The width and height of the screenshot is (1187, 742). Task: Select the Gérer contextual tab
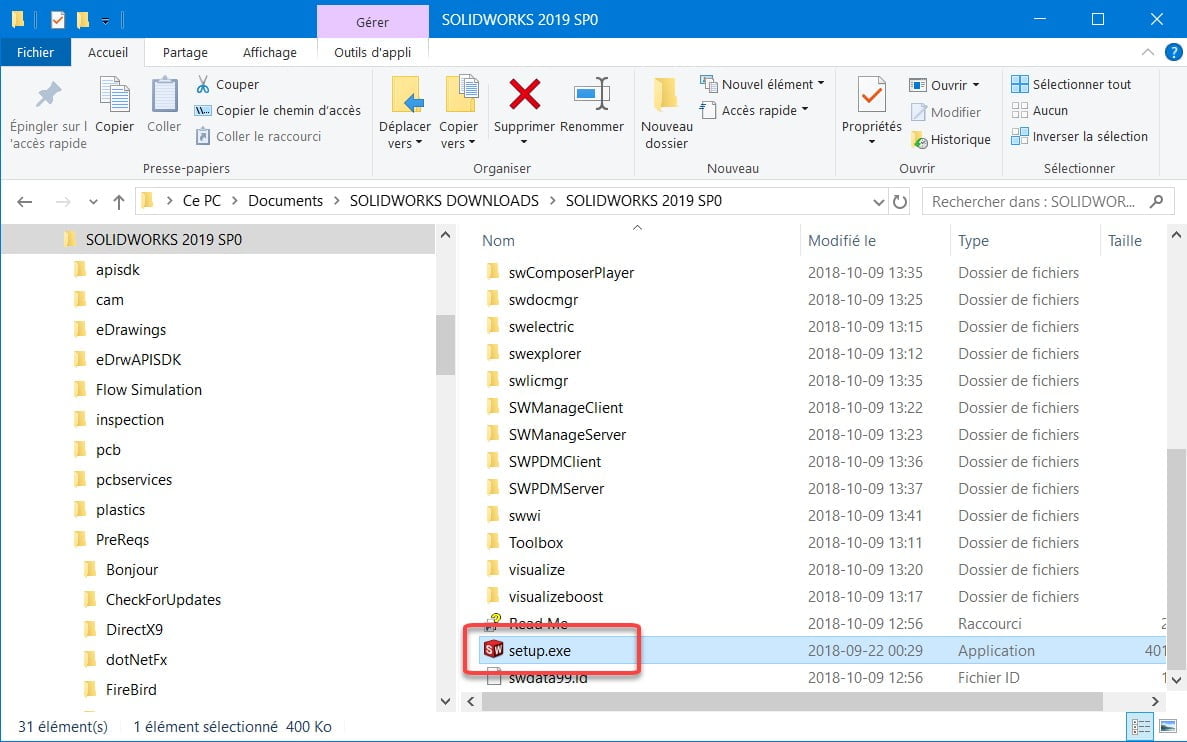(x=372, y=22)
